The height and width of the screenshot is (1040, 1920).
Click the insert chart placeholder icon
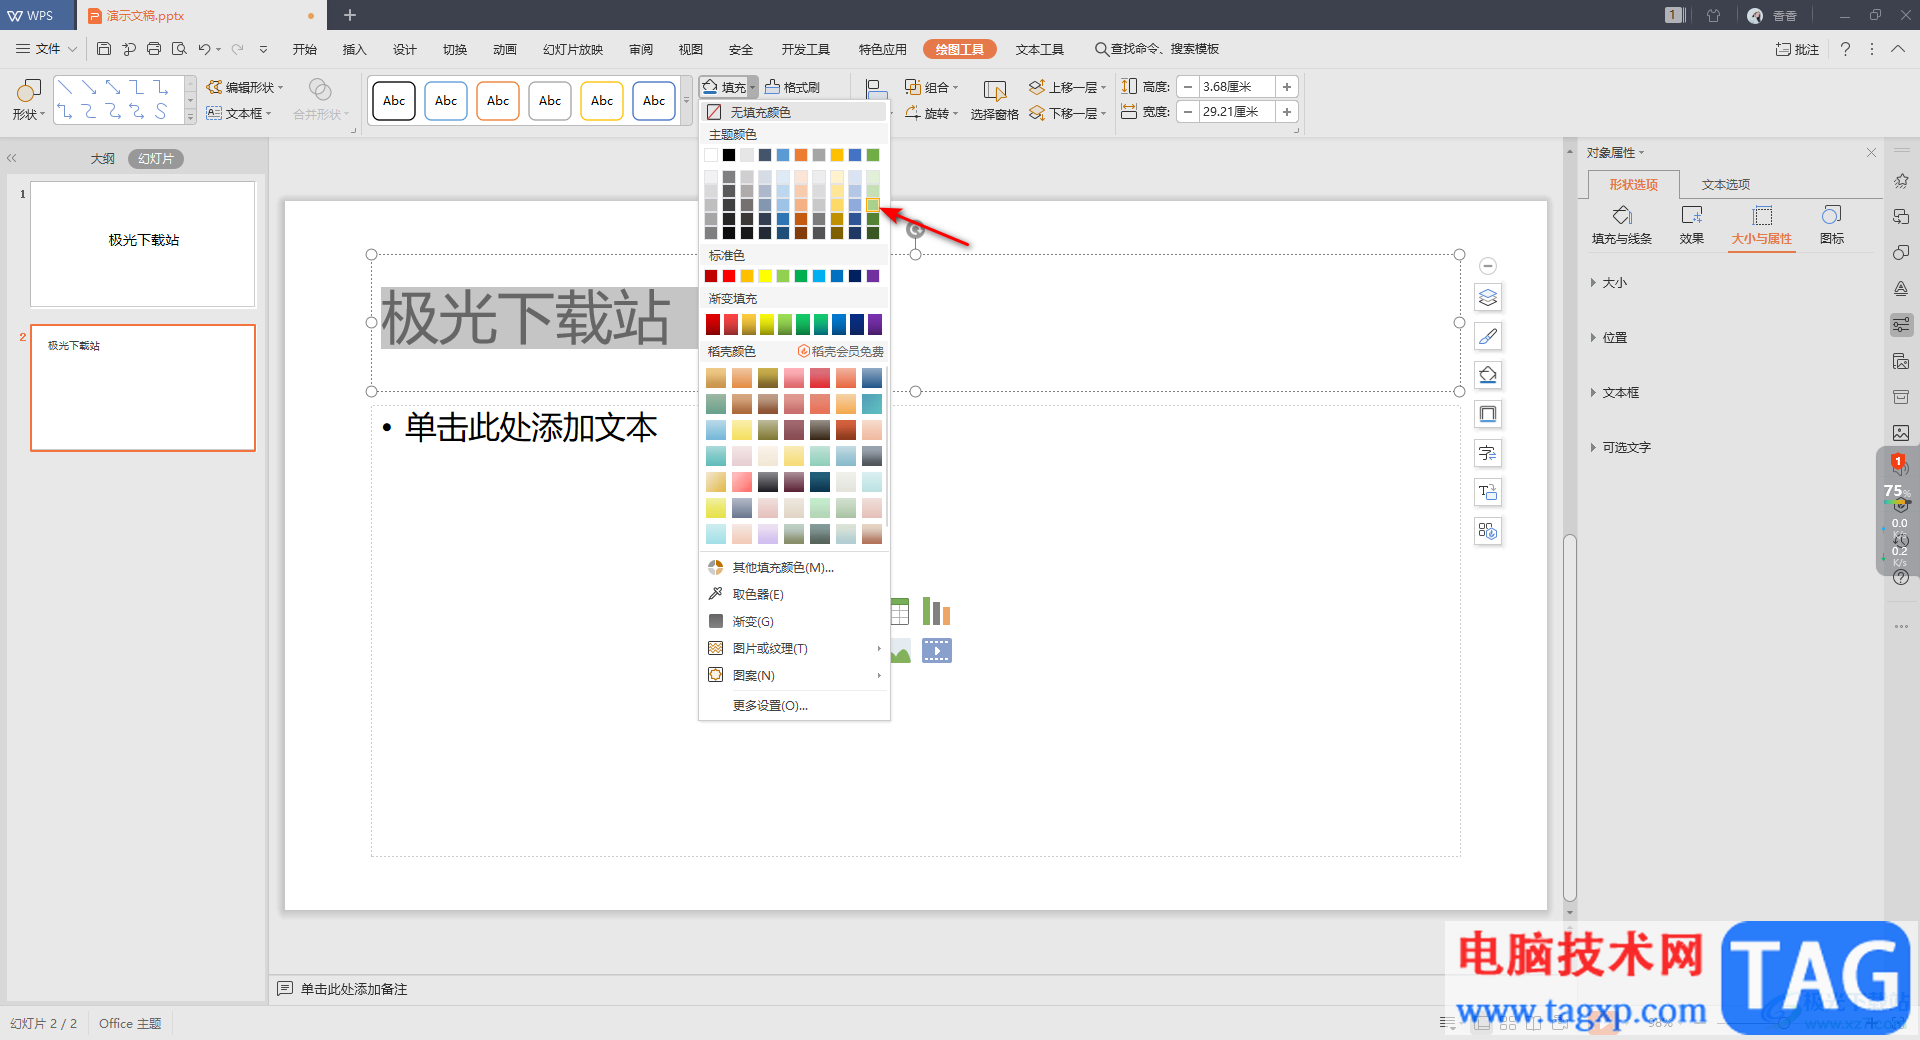pos(936,612)
